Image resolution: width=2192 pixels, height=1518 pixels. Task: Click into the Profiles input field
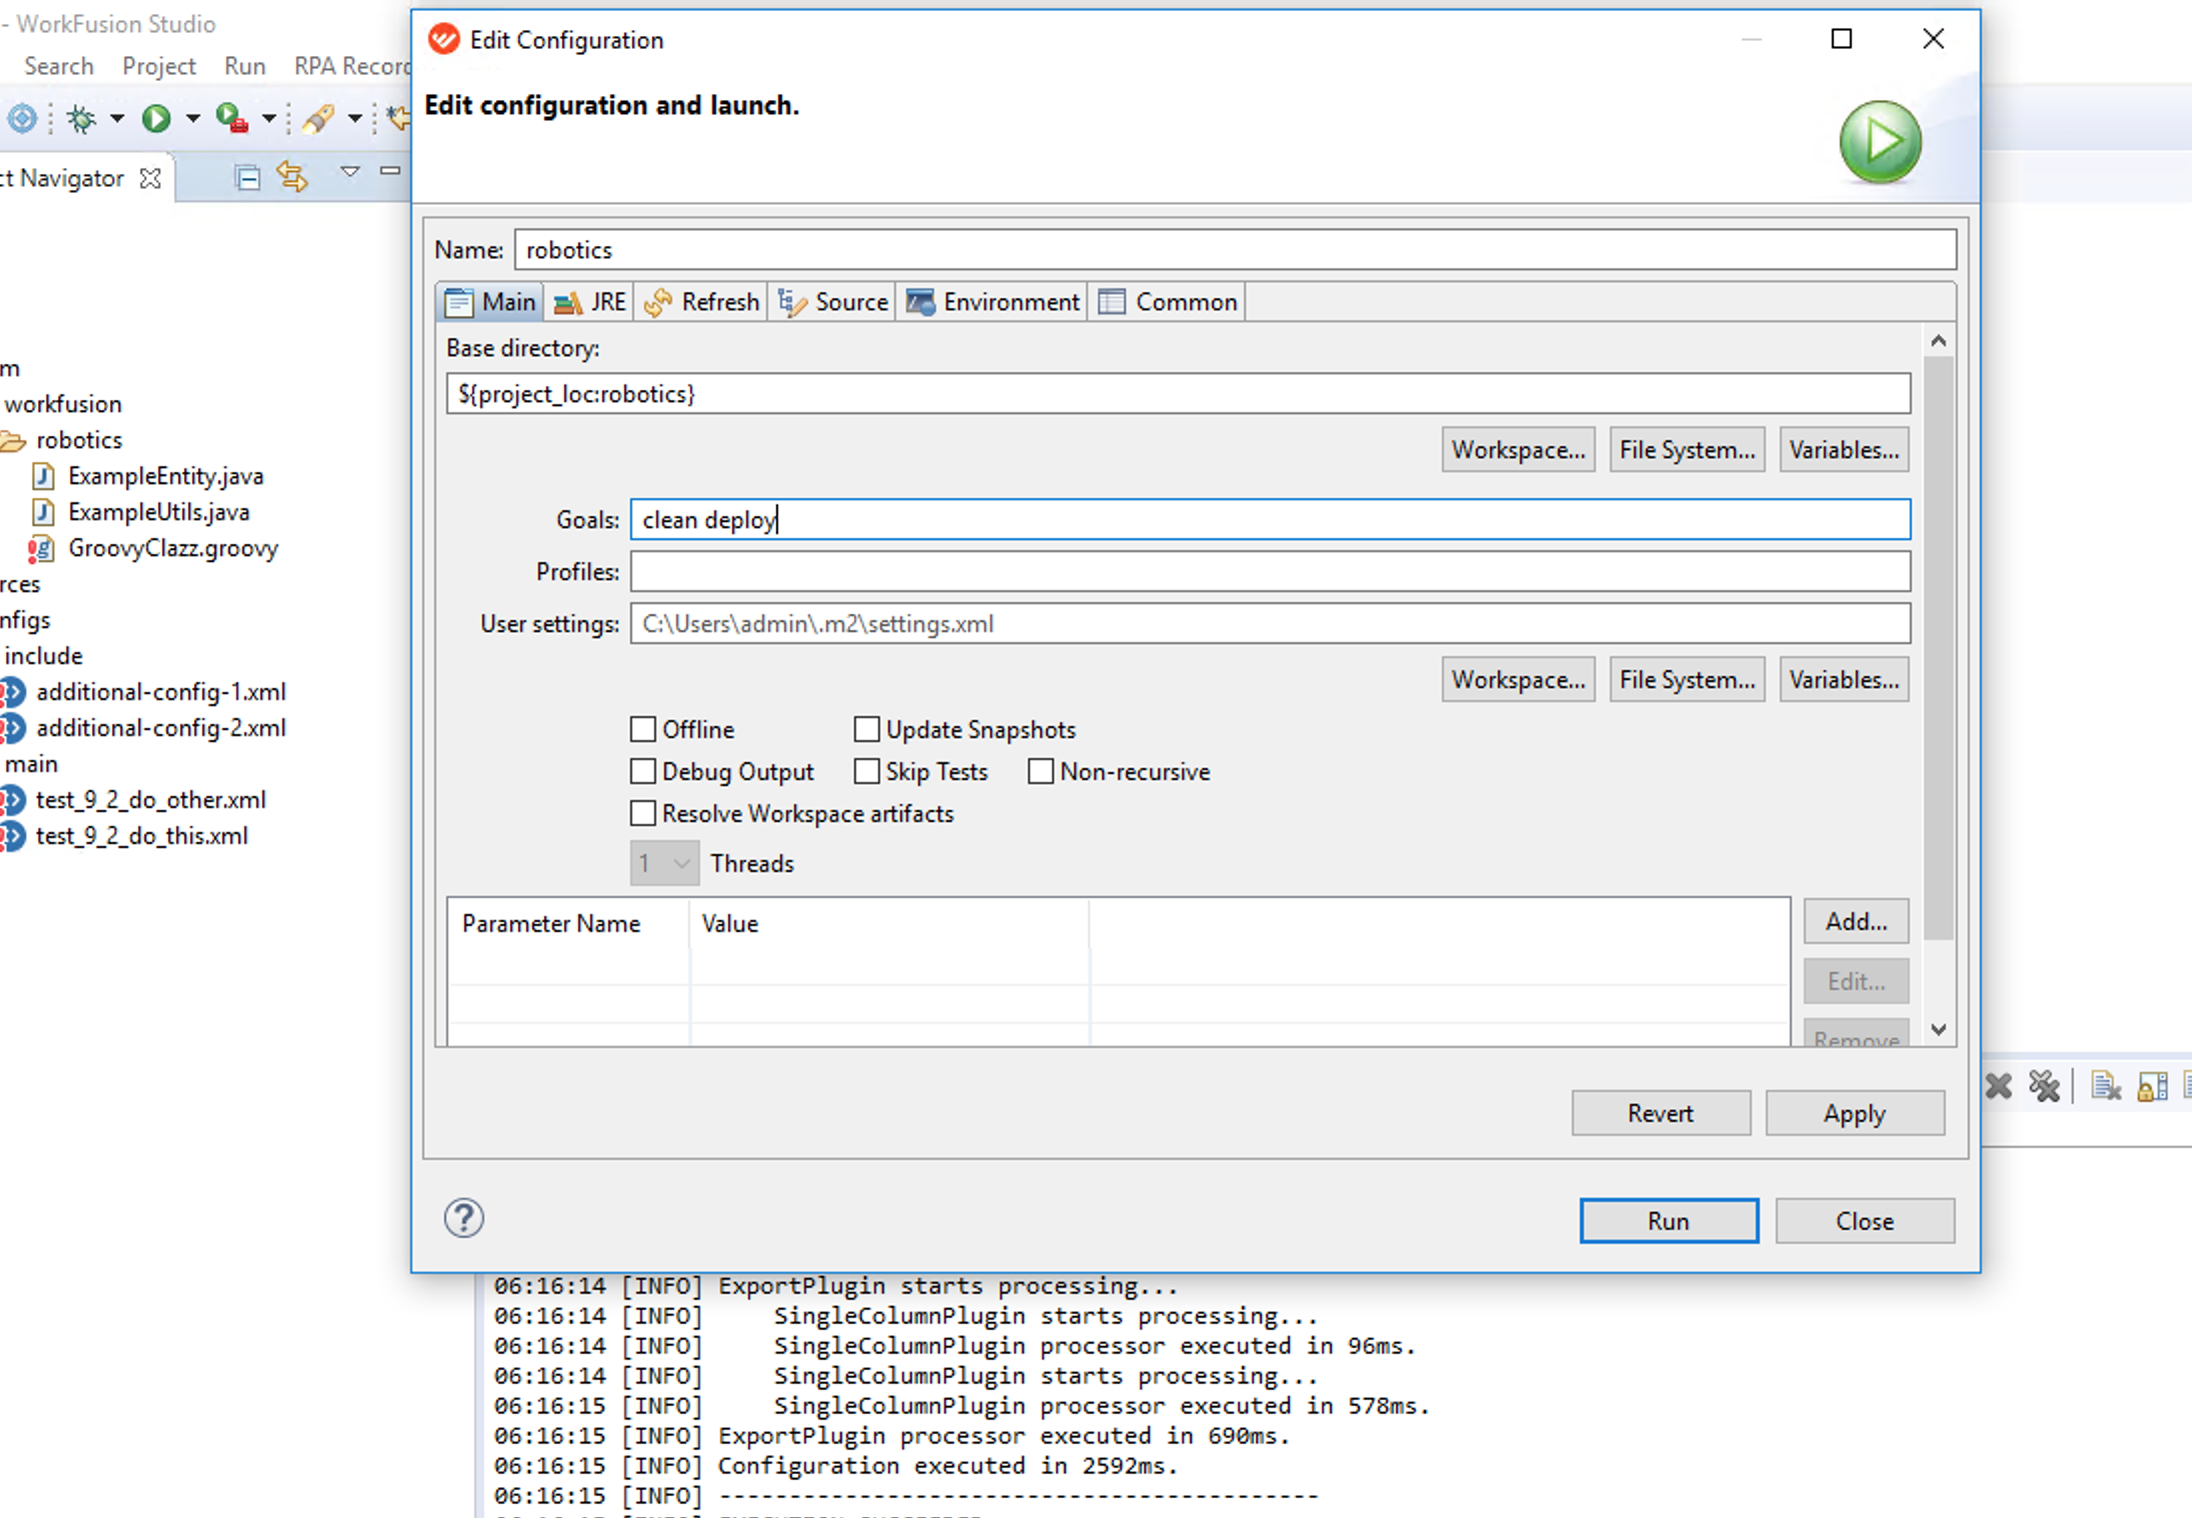point(1270,572)
